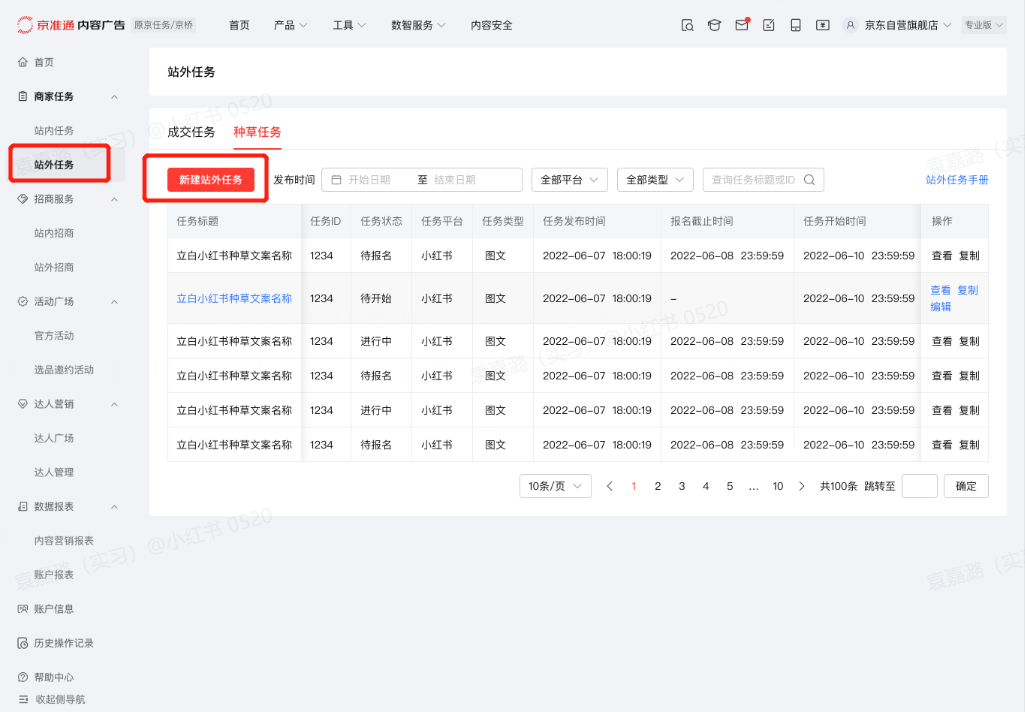Image resolution: width=1025 pixels, height=712 pixels.
Task: Click the question mark icon by 帮助中心
Action: (x=23, y=677)
